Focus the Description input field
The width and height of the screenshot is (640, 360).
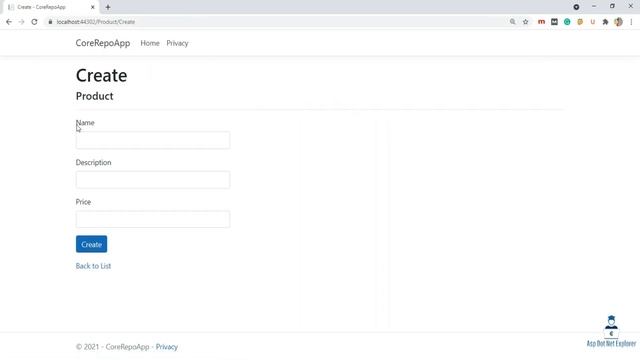pos(153,180)
